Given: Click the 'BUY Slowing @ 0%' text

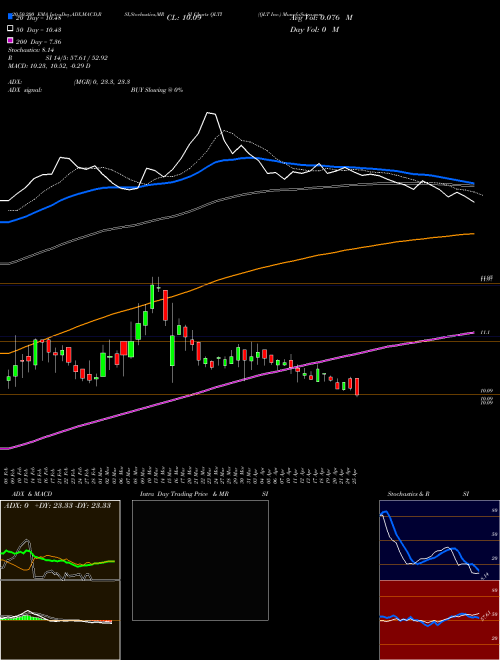Looking at the screenshot, I should point(157,90).
